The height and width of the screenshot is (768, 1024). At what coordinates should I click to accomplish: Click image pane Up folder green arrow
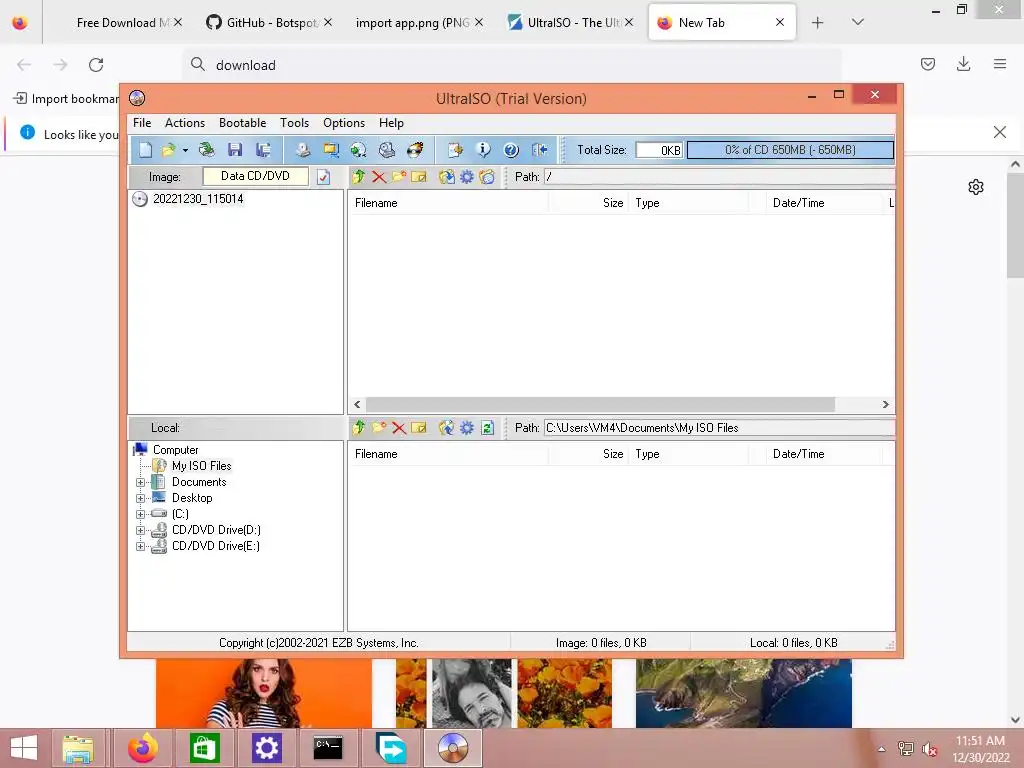click(359, 177)
